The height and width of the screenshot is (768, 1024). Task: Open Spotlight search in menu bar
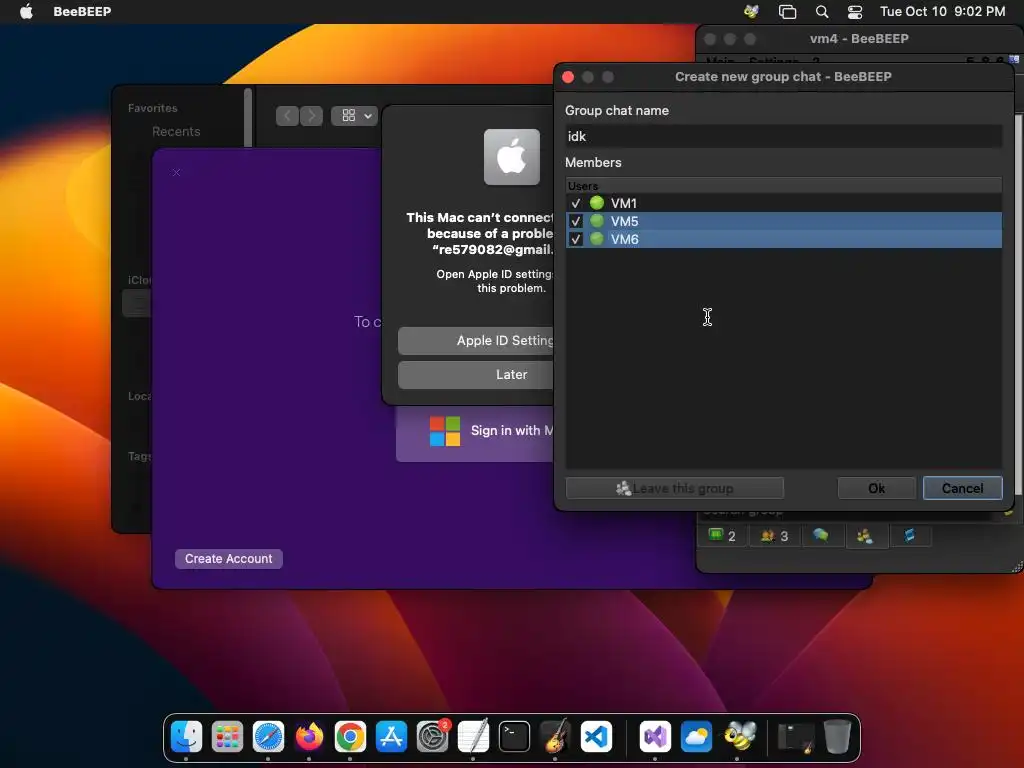point(822,12)
